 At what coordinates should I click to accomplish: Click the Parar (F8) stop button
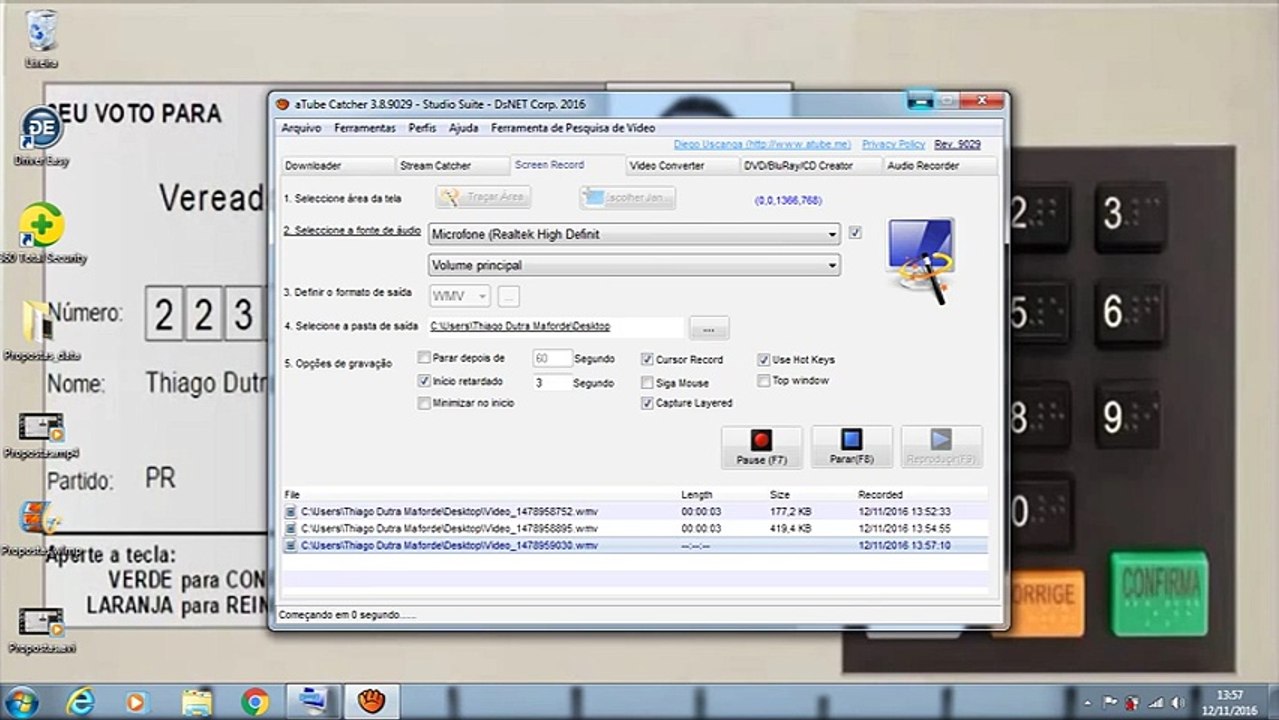852,447
